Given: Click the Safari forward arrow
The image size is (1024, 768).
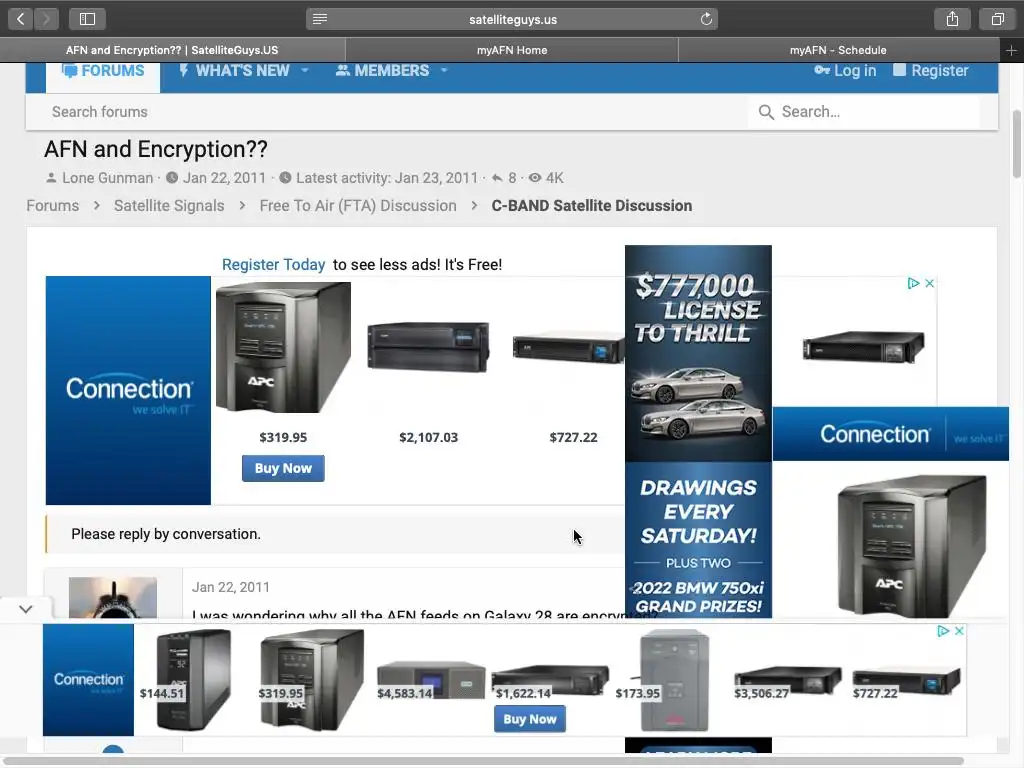Looking at the screenshot, I should [x=46, y=19].
